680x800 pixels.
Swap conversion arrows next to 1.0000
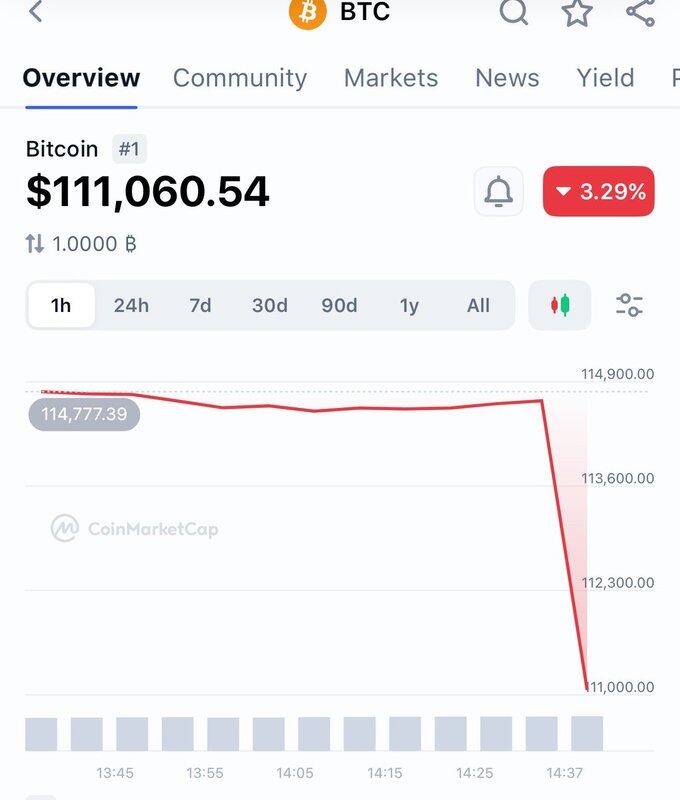pos(35,244)
